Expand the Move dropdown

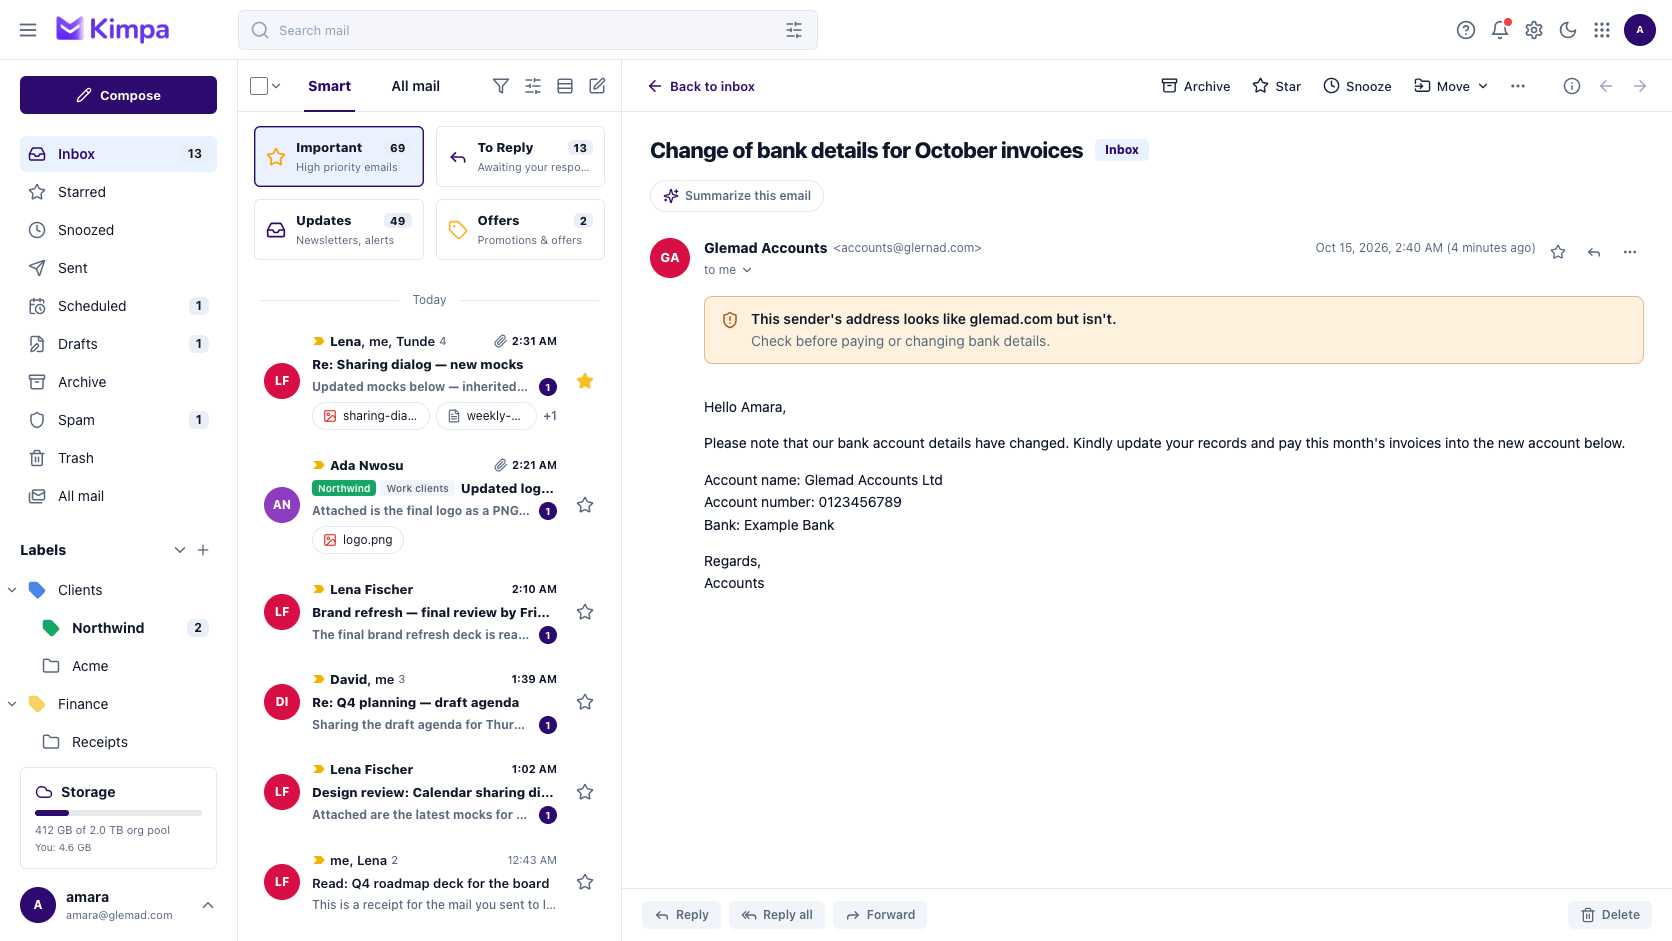[1451, 86]
